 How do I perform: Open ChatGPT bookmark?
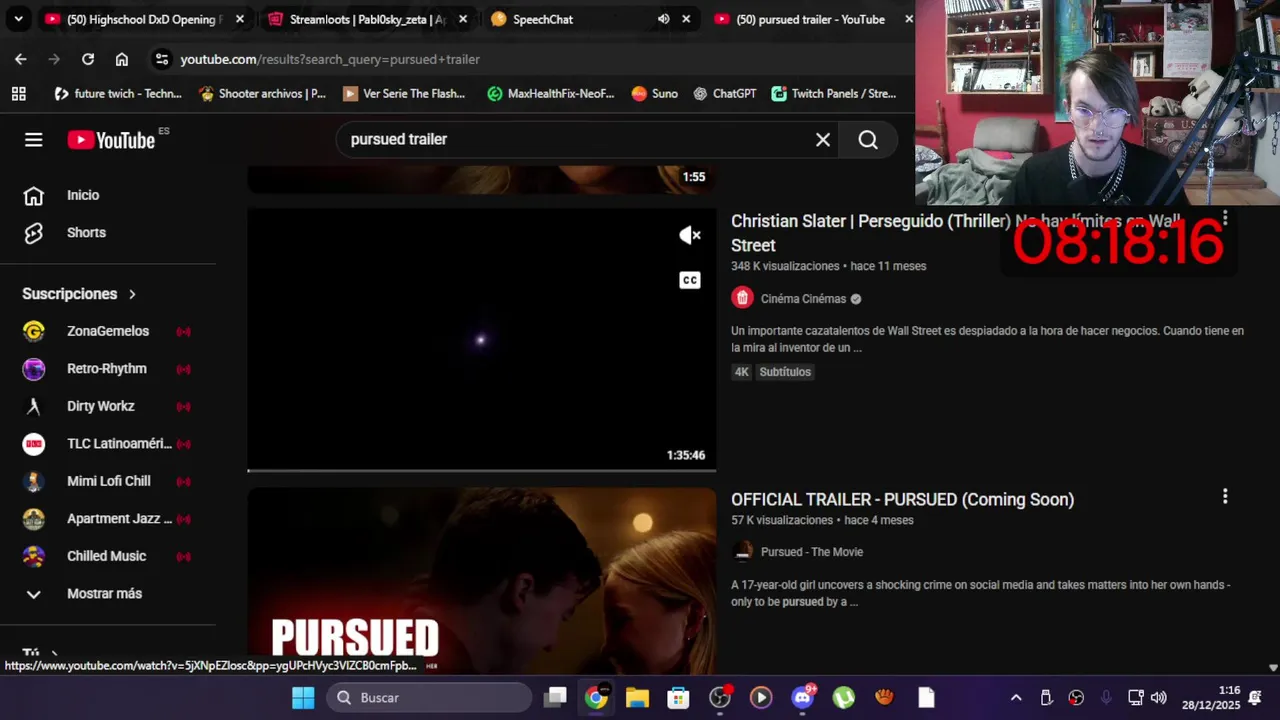point(725,94)
